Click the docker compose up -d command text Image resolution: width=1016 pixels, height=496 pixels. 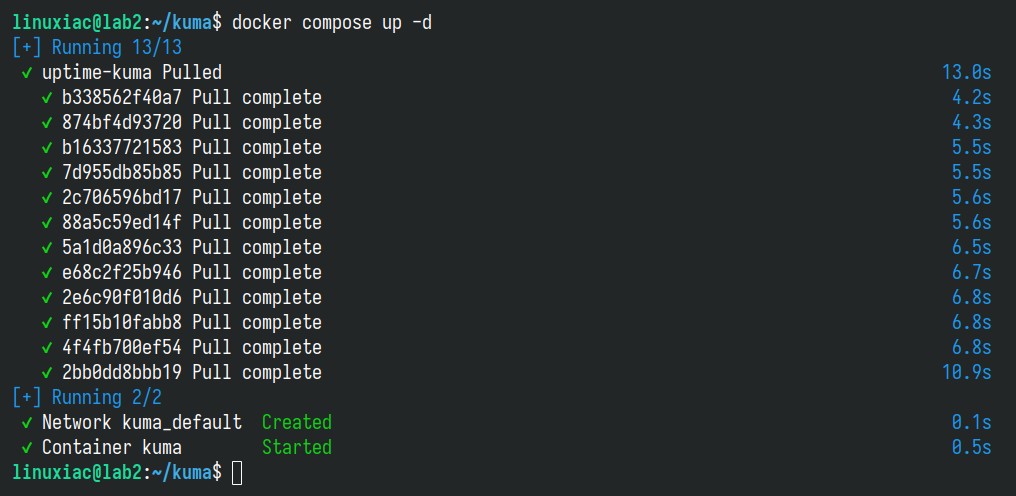click(332, 23)
